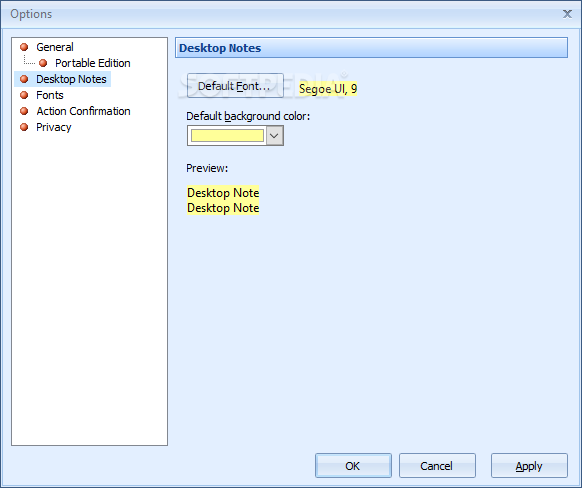Click the Default background color label

point(248,116)
